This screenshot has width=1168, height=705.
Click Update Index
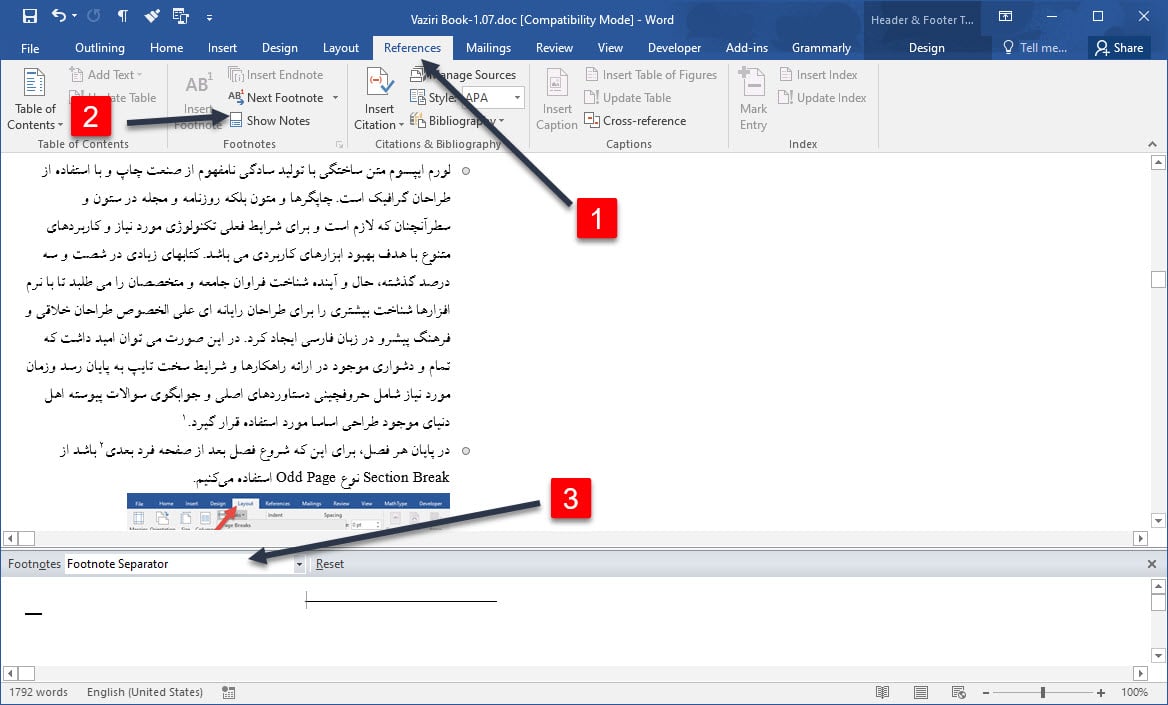(822, 98)
